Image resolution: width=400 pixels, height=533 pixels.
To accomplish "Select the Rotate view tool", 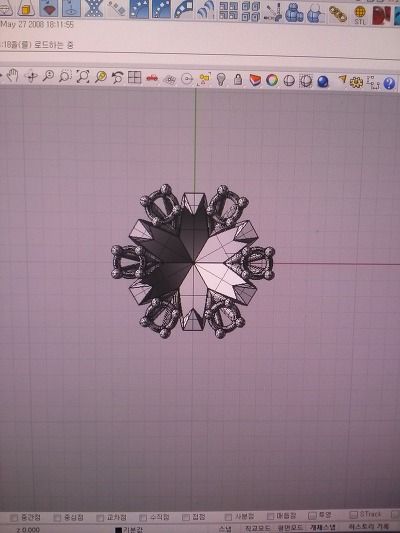I will pos(31,76).
